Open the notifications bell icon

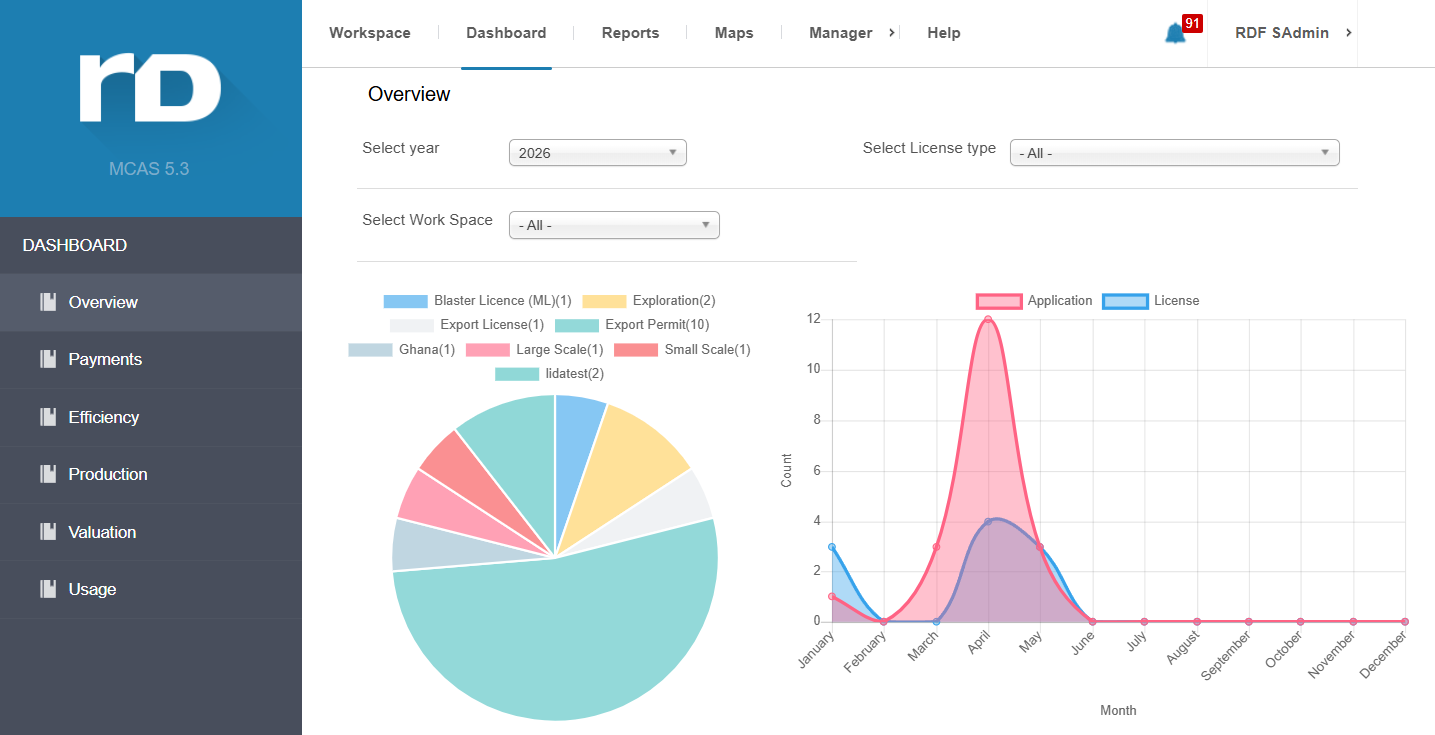point(1175,33)
